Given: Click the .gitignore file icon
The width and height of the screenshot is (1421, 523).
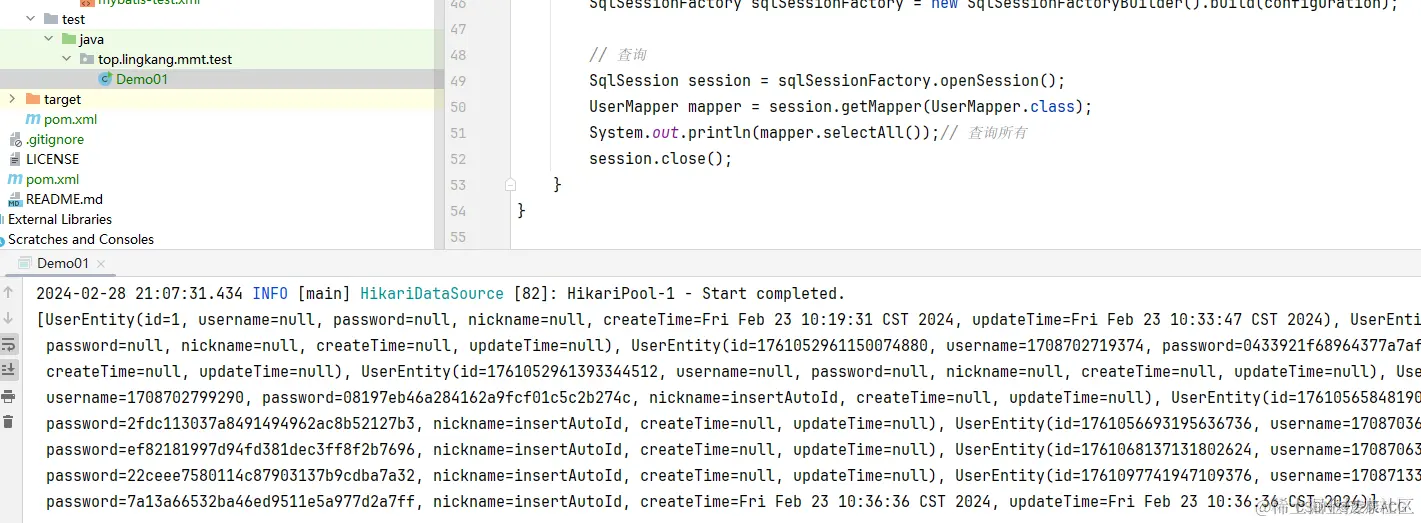Looking at the screenshot, I should tap(15, 139).
